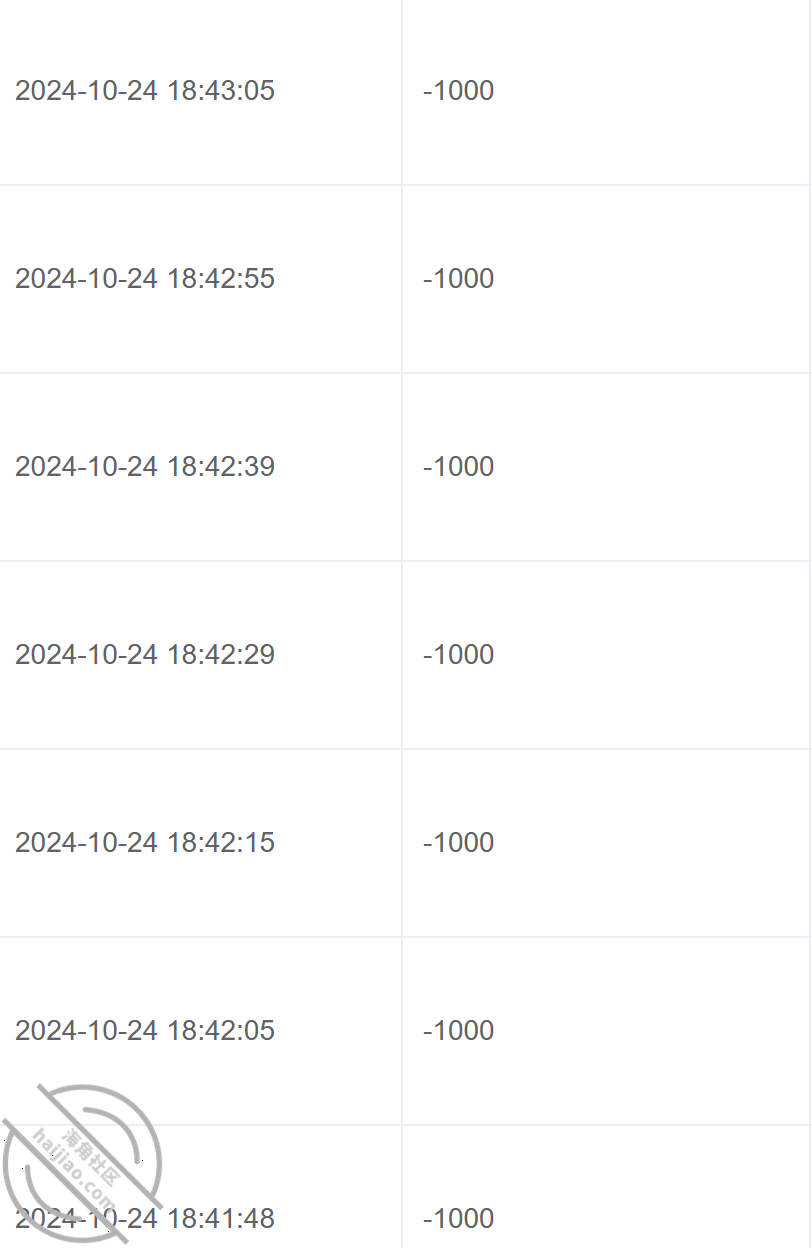
Task: Select the -1000 amount beside 18:41:48
Action: coord(459,1218)
